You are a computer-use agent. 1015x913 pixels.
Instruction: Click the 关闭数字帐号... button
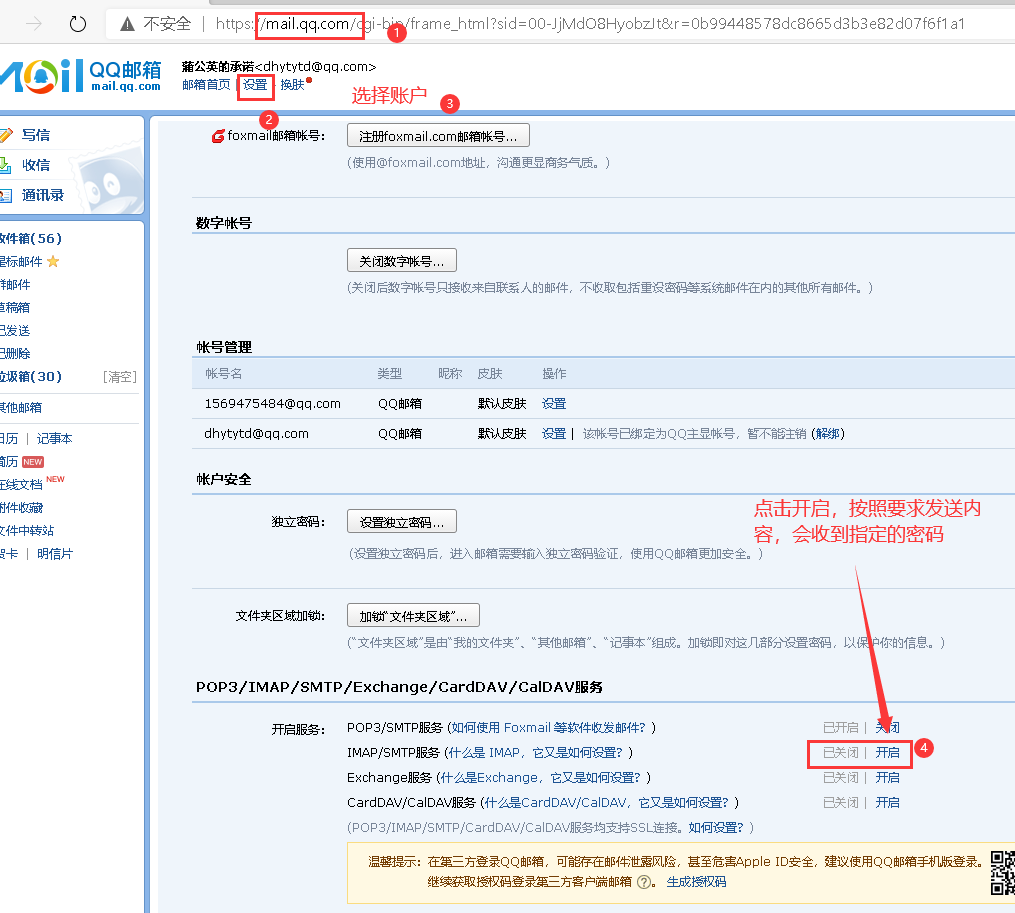click(x=402, y=261)
